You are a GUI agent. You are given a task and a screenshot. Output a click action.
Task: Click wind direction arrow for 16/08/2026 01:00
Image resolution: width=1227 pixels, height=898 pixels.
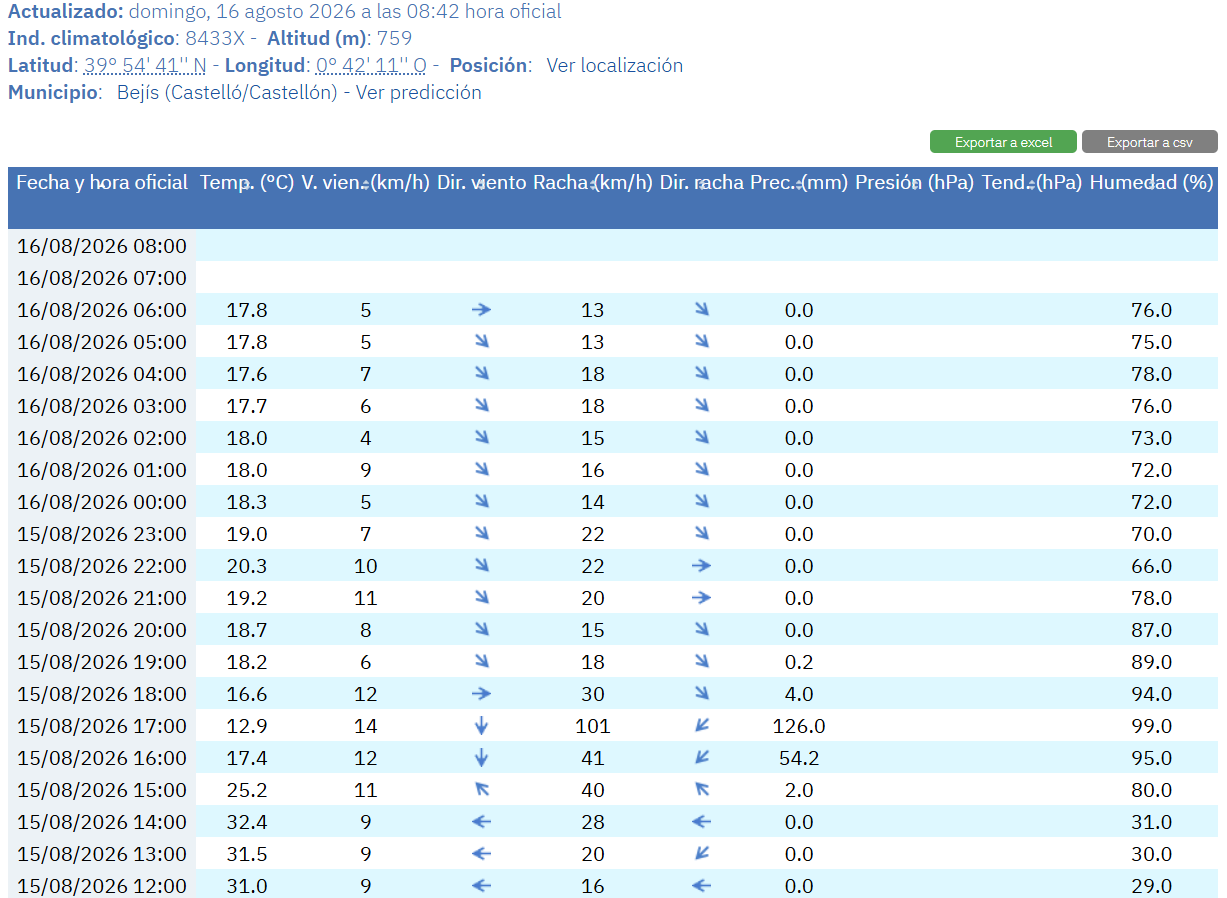(x=481, y=470)
